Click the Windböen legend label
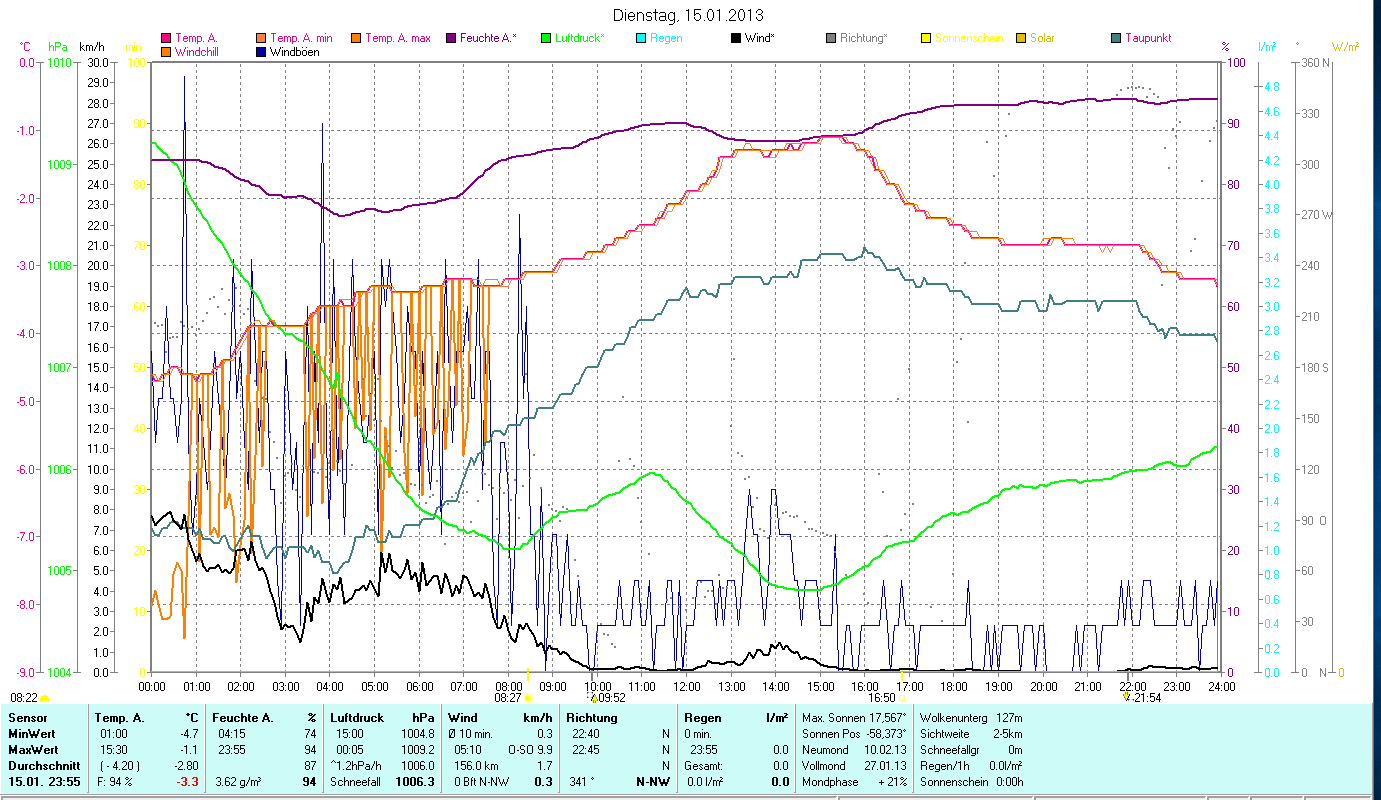The image size is (1381, 800). click(295, 51)
